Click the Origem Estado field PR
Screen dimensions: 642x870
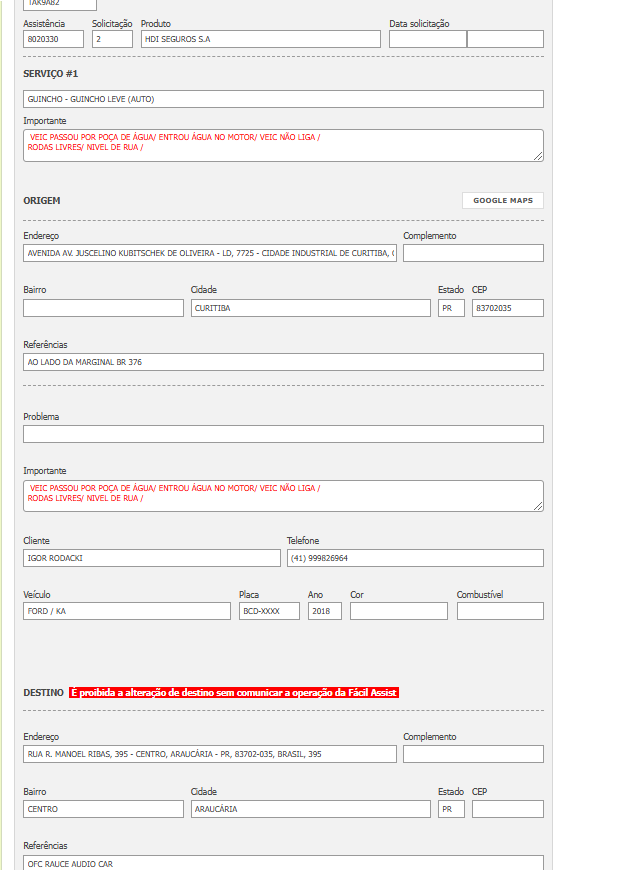451,308
